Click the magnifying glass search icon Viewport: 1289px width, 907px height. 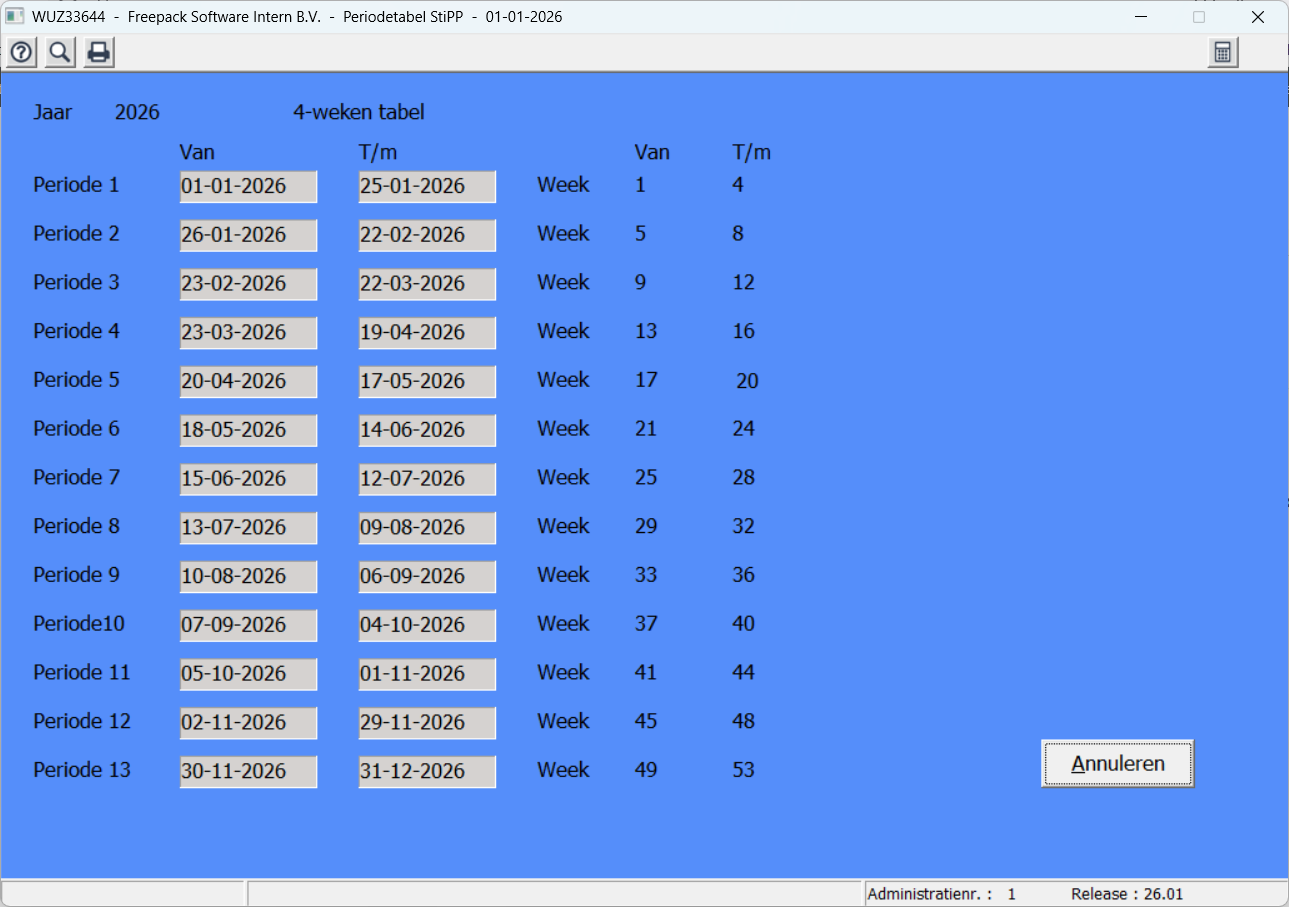[60, 53]
